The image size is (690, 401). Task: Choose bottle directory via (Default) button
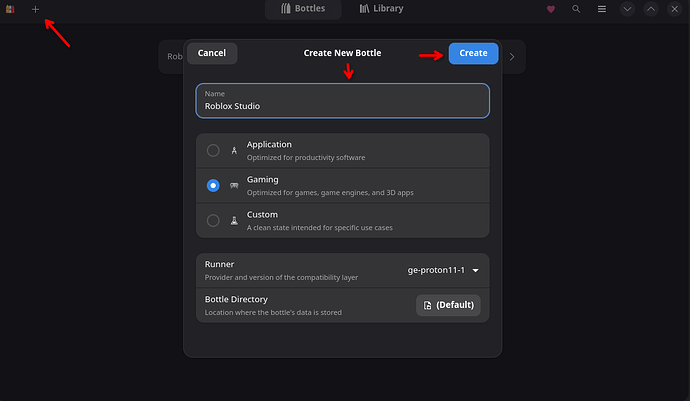coord(448,305)
